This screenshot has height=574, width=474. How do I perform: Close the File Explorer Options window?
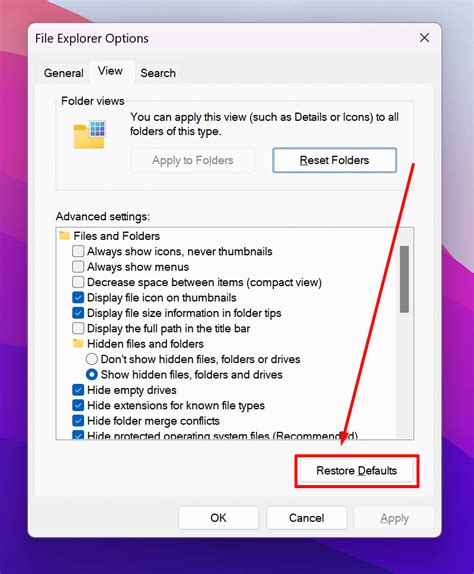tap(425, 38)
